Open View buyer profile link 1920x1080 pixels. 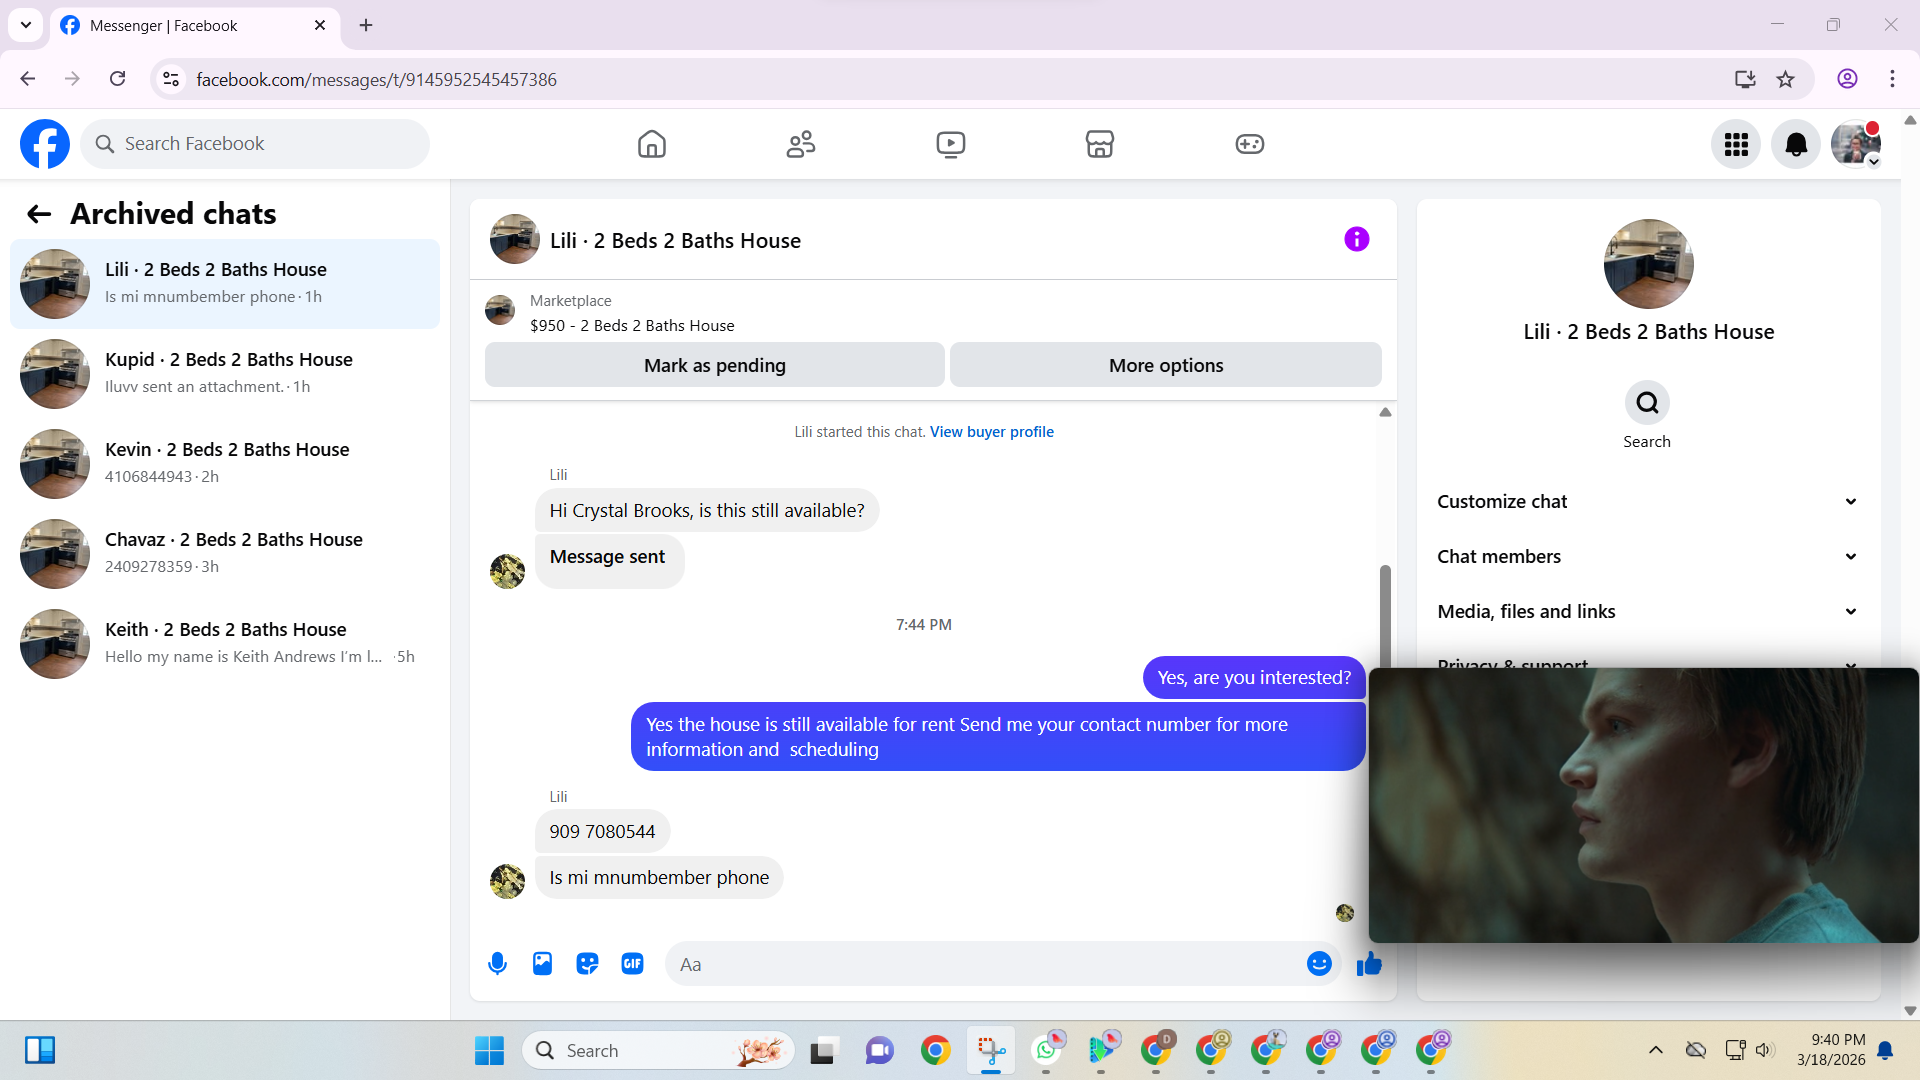pos(991,432)
